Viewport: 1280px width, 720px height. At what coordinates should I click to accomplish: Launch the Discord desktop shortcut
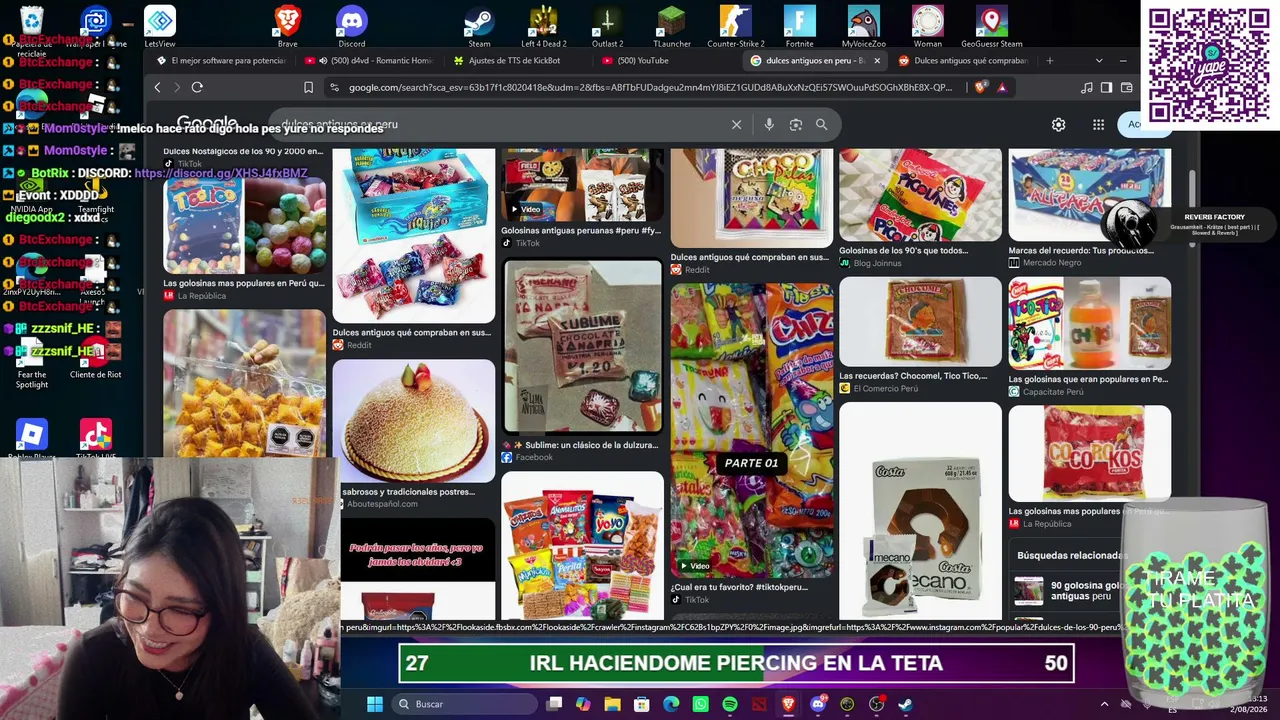(352, 25)
